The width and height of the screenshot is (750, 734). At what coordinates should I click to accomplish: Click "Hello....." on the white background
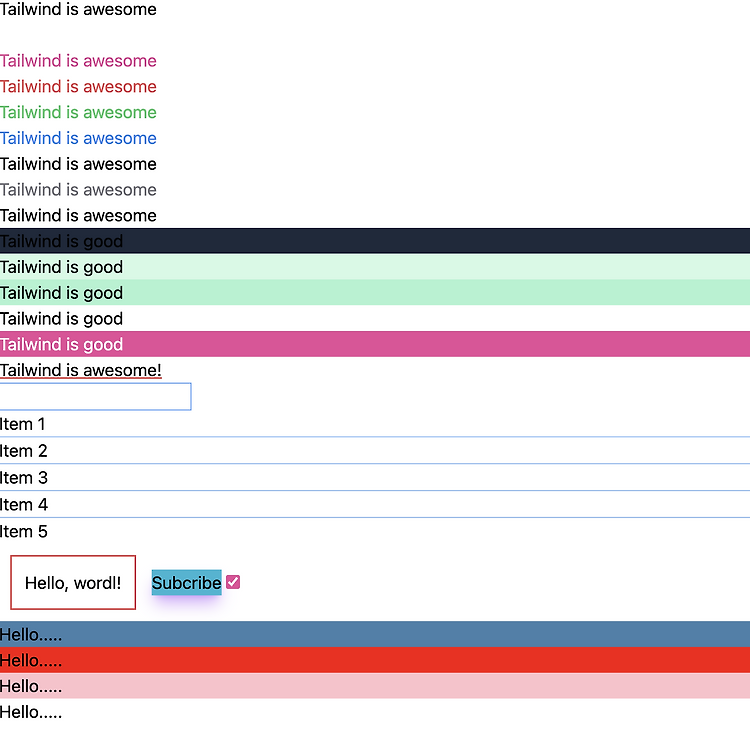tap(31, 712)
